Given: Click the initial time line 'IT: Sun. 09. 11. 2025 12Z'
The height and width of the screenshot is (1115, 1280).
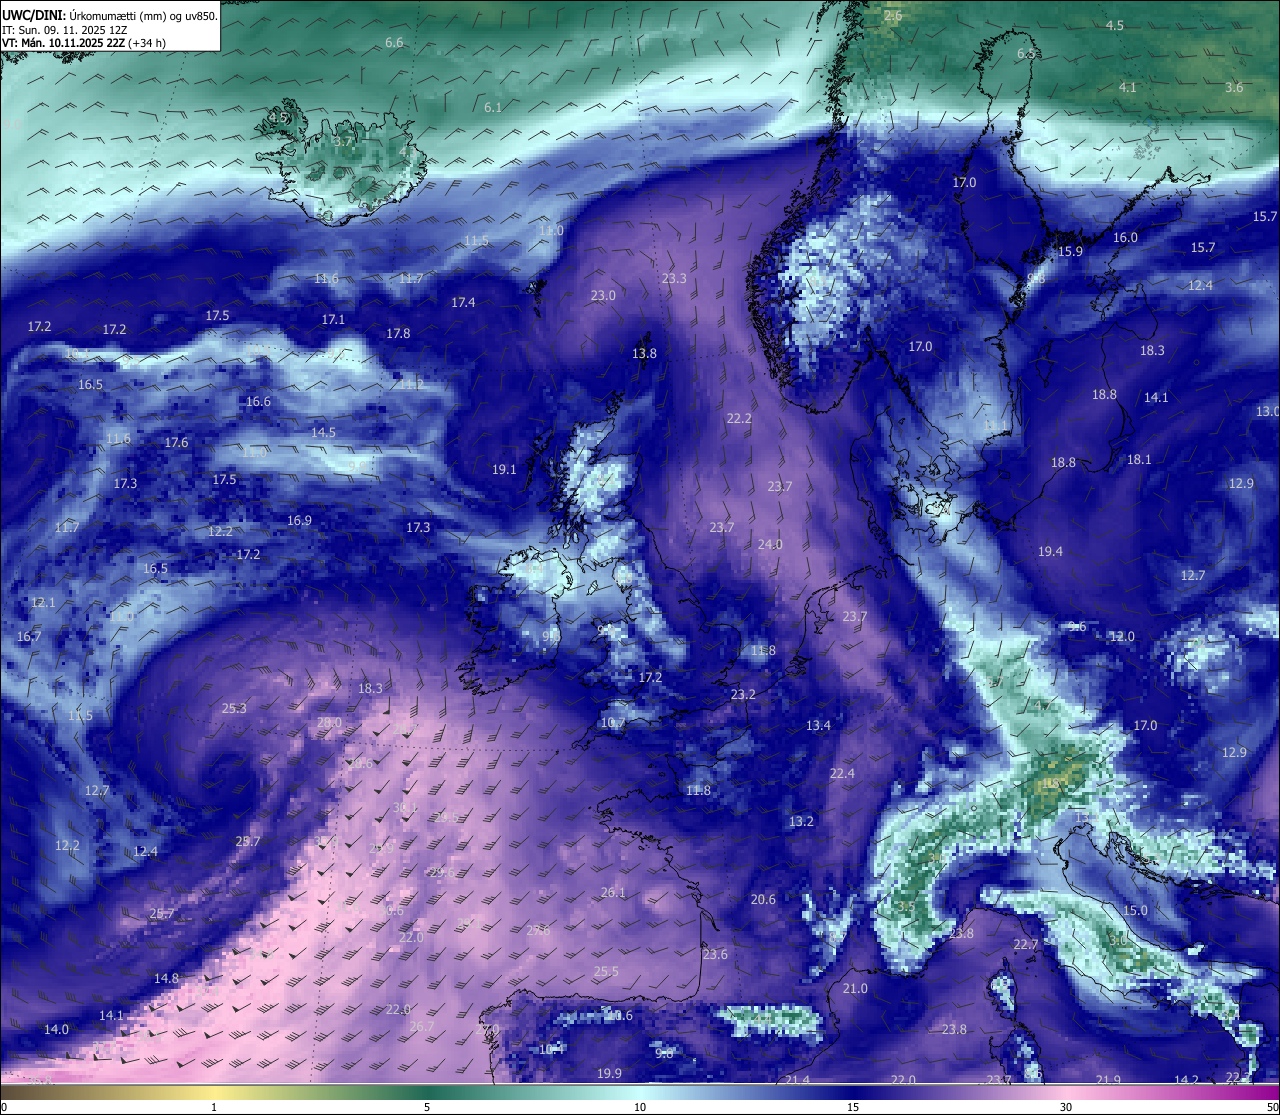Looking at the screenshot, I should point(66,30).
